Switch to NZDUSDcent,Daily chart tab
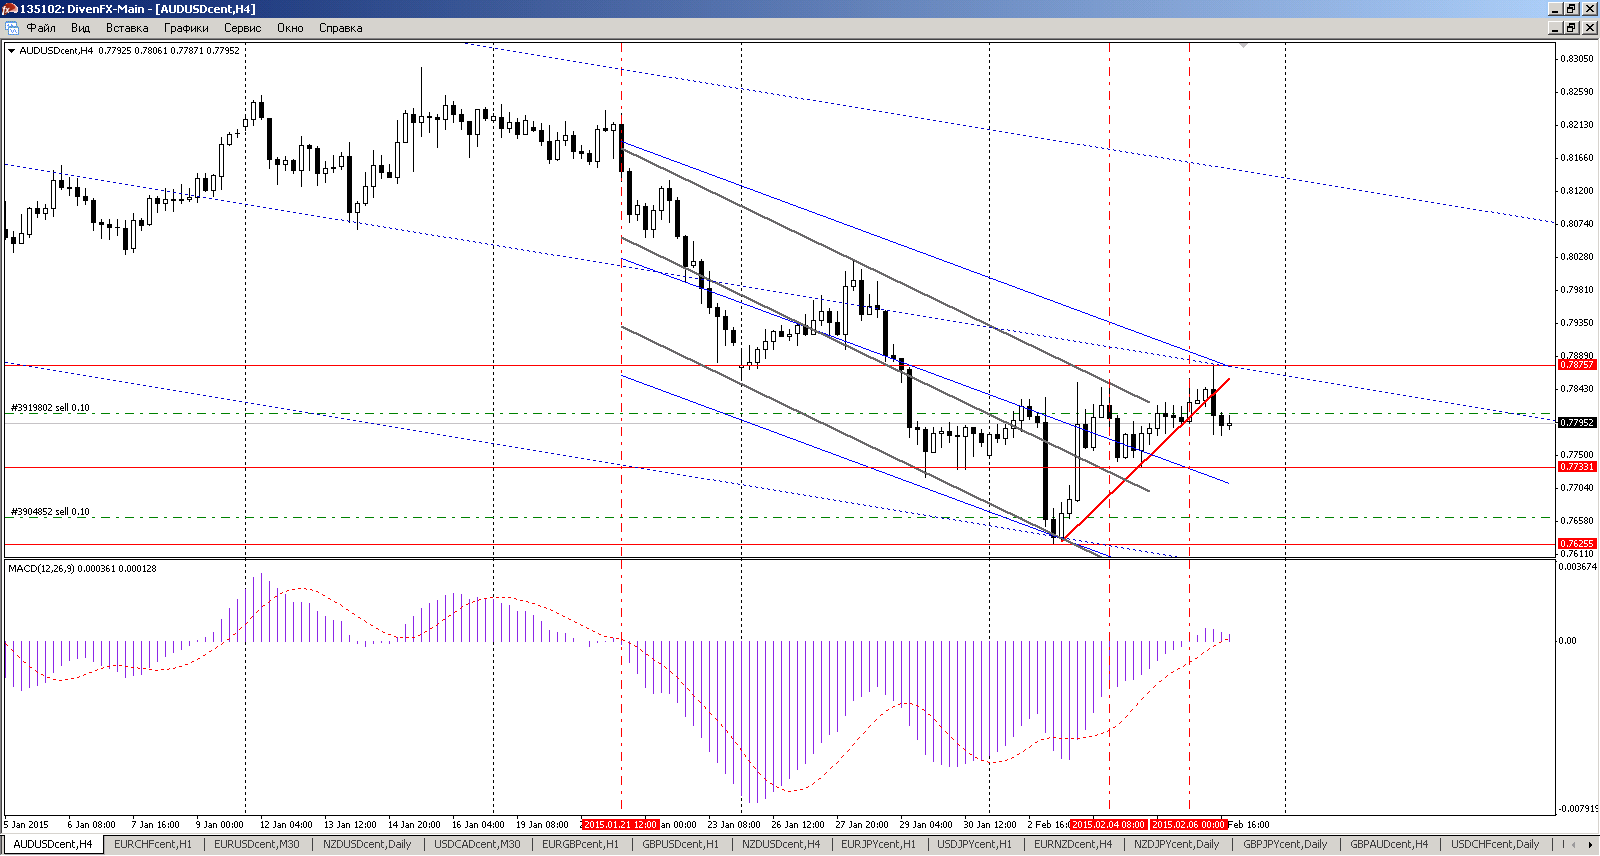Image resolution: width=1600 pixels, height=856 pixels. 366,844
